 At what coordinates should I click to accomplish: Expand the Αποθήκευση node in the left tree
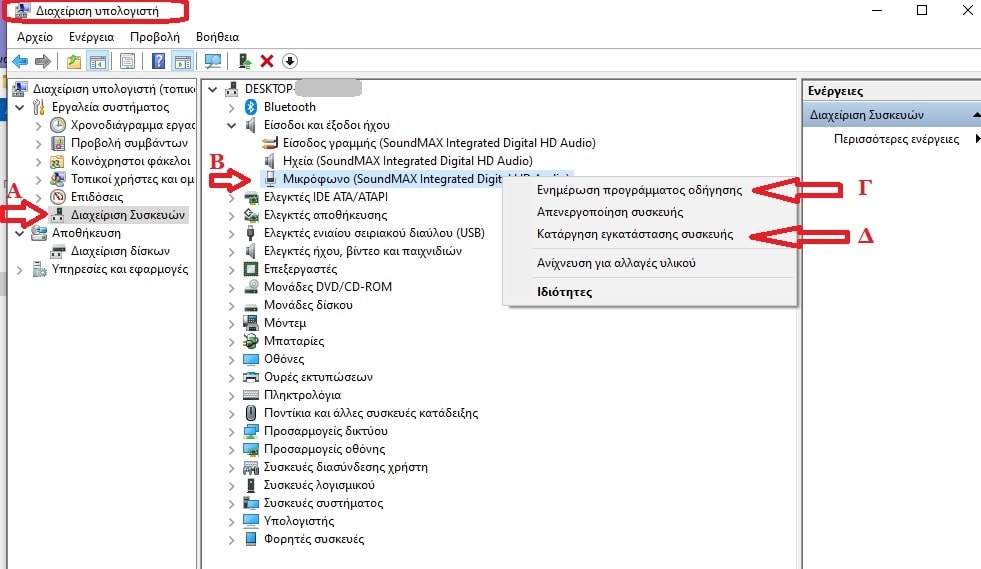pos(21,233)
